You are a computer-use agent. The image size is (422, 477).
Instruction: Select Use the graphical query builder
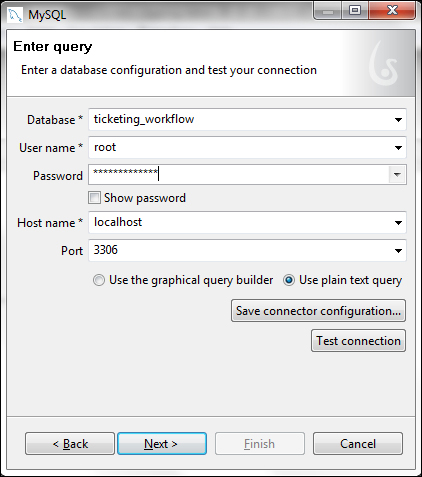(x=99, y=280)
